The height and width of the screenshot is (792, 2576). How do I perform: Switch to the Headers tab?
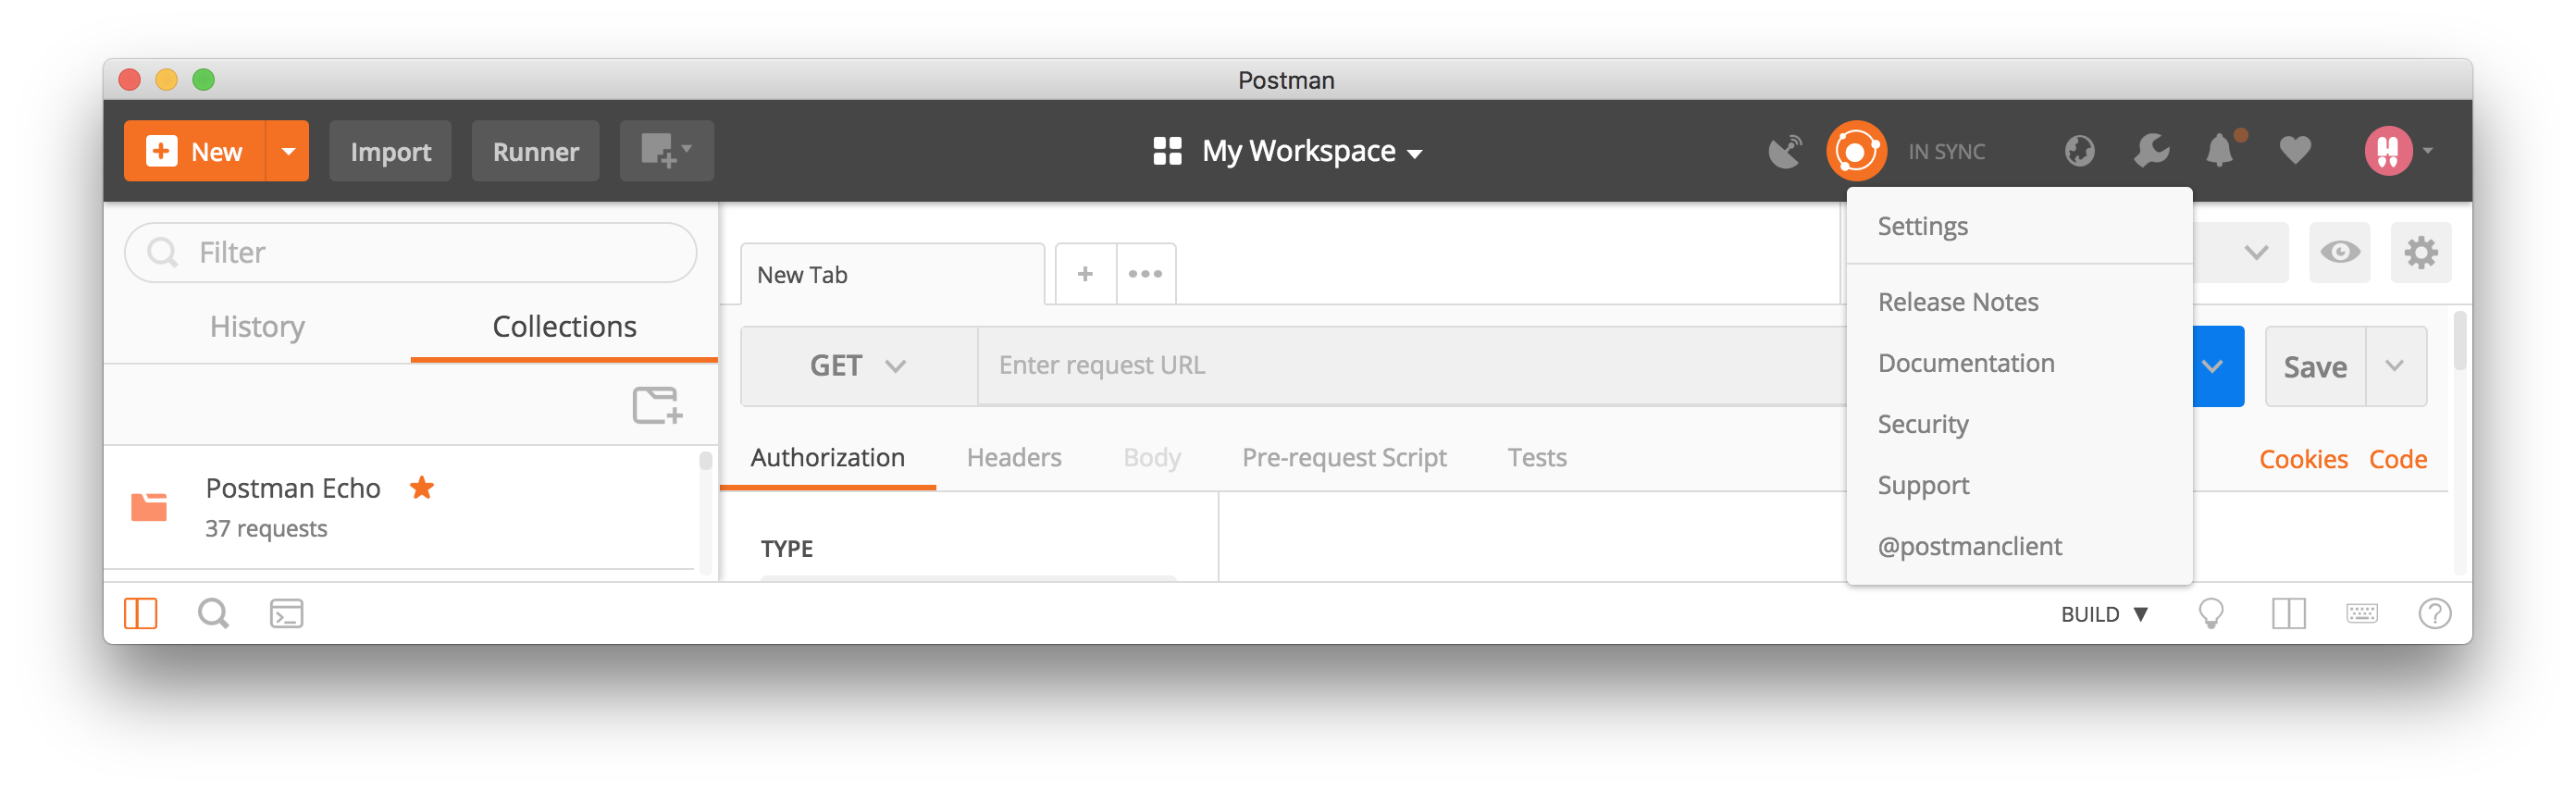coord(1013,457)
